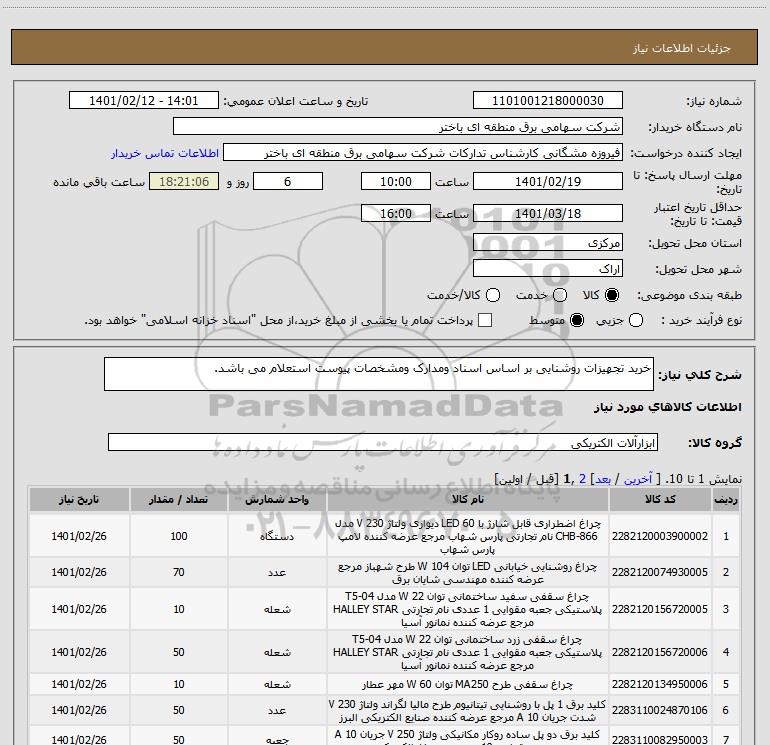770x745 pixels.
Task: Select the خدمت radio button
Action: tap(560, 295)
